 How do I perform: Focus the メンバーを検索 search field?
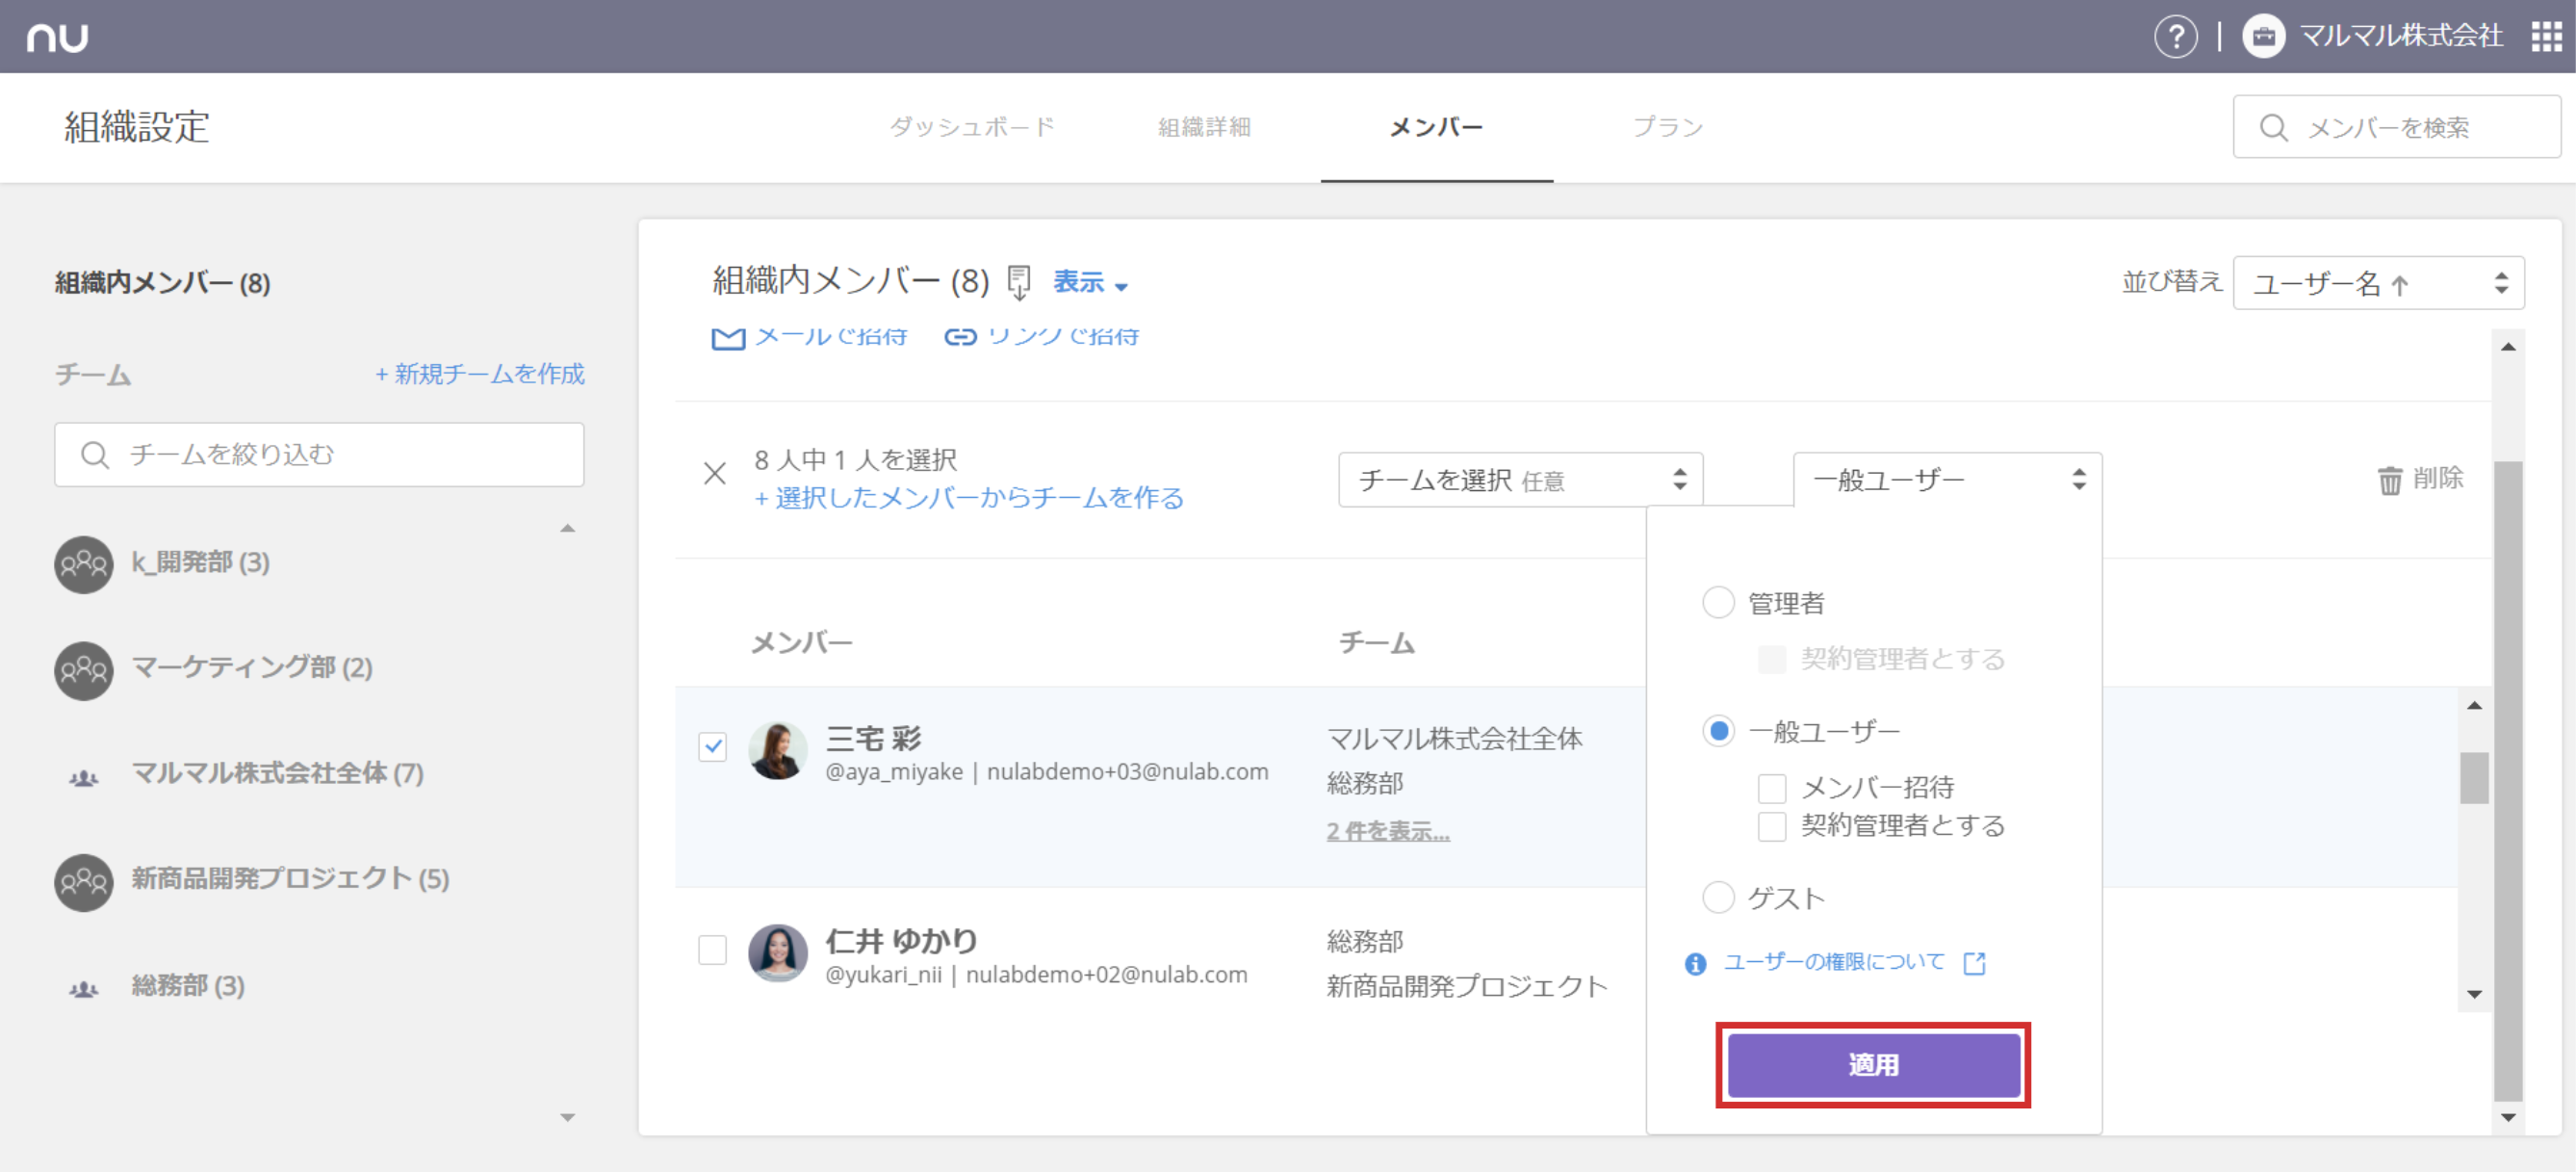click(2396, 127)
